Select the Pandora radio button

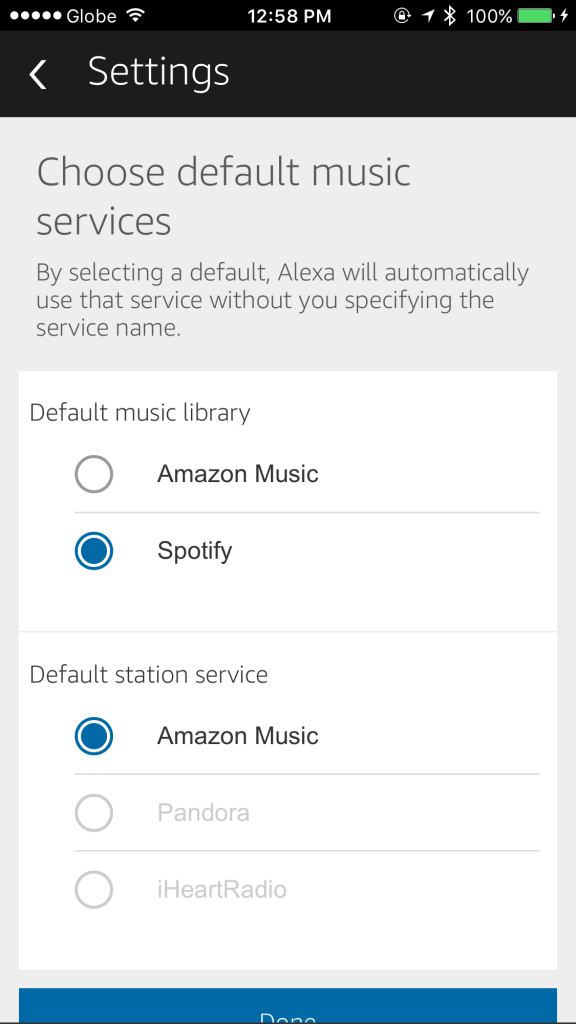click(x=93, y=813)
